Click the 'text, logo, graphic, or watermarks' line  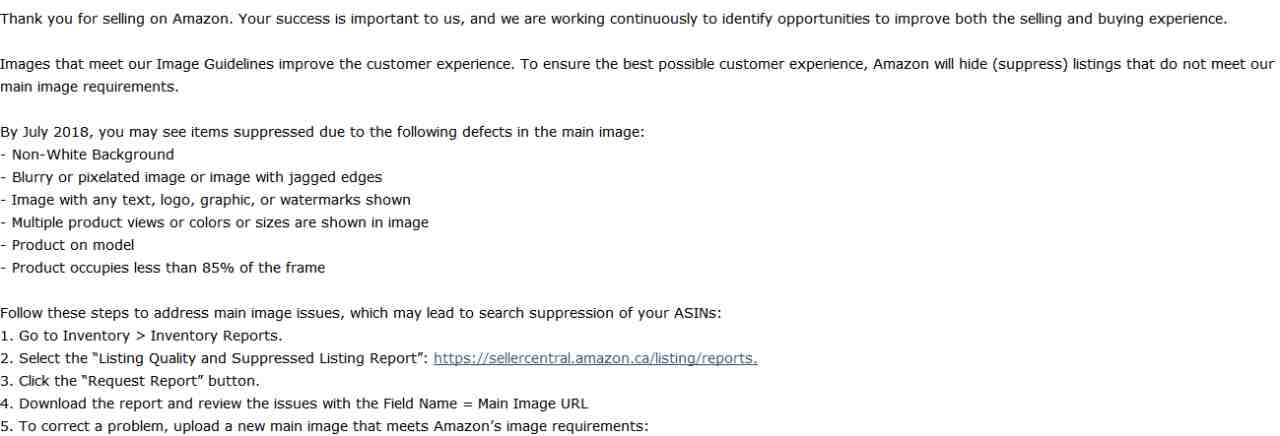coord(205,200)
